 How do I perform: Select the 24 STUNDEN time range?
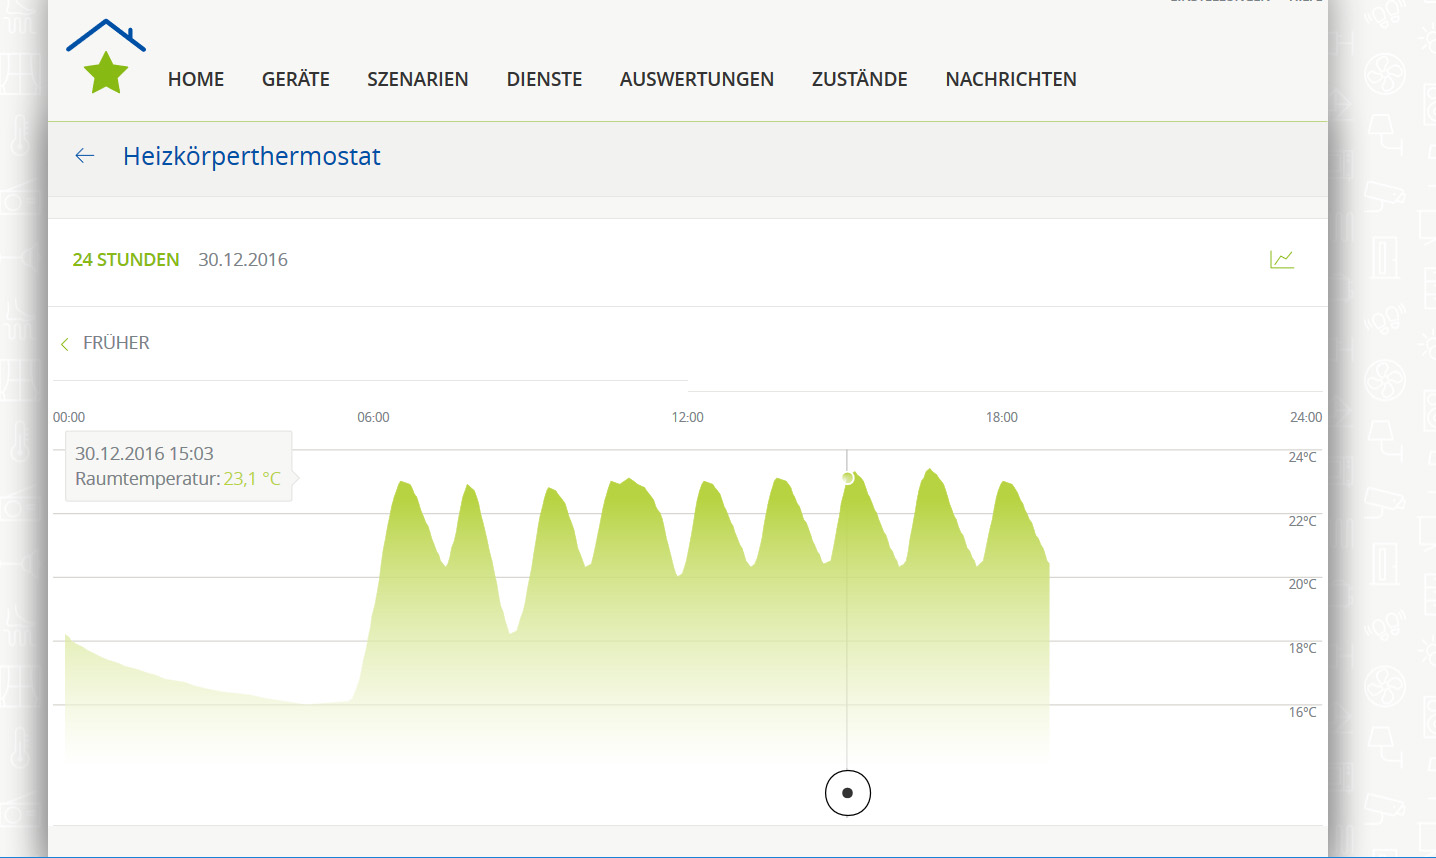pos(126,260)
